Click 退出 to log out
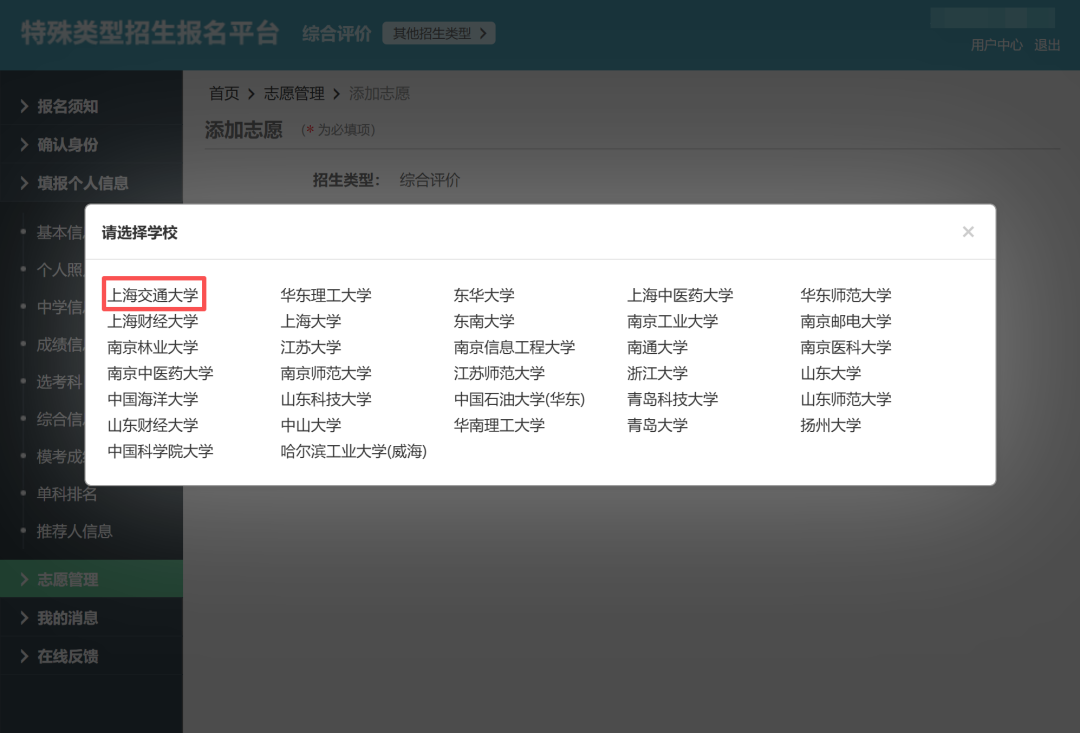The image size is (1080, 733). click(1047, 45)
